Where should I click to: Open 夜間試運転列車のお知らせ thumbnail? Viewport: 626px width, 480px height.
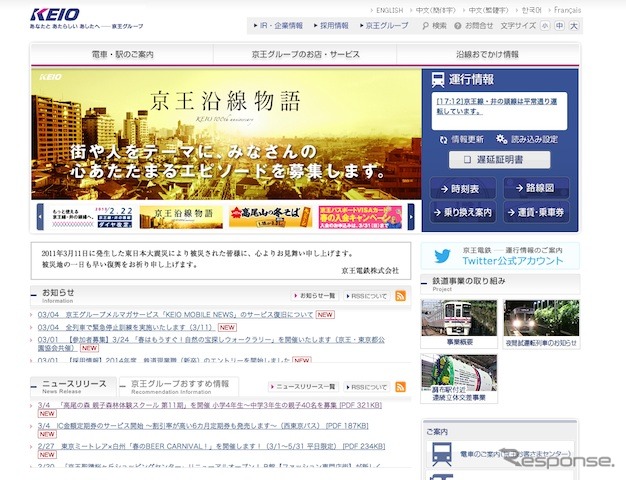coord(541,324)
